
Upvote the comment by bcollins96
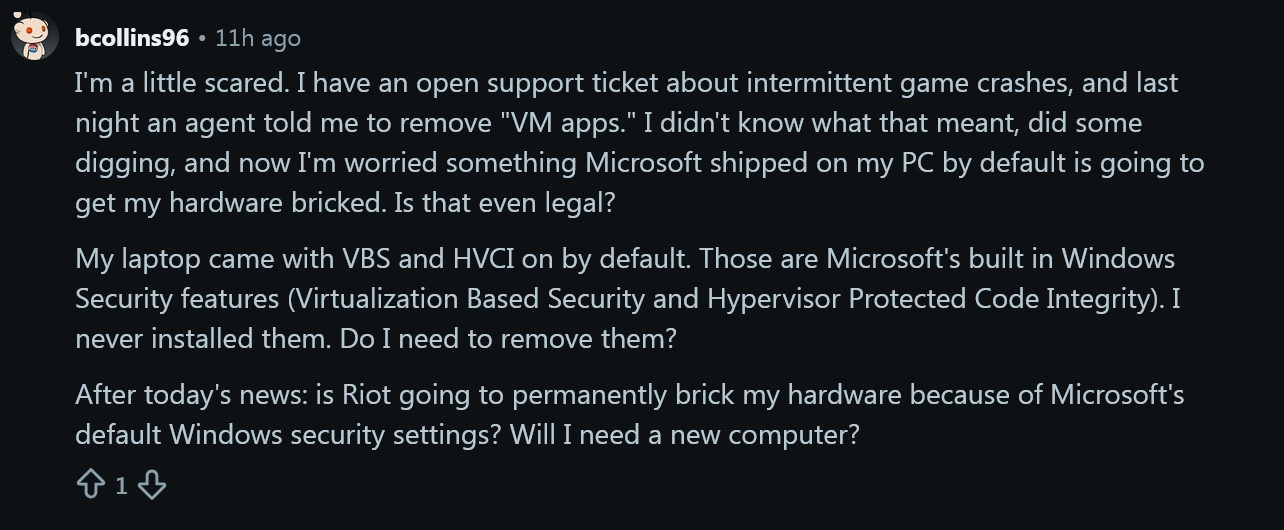point(91,486)
